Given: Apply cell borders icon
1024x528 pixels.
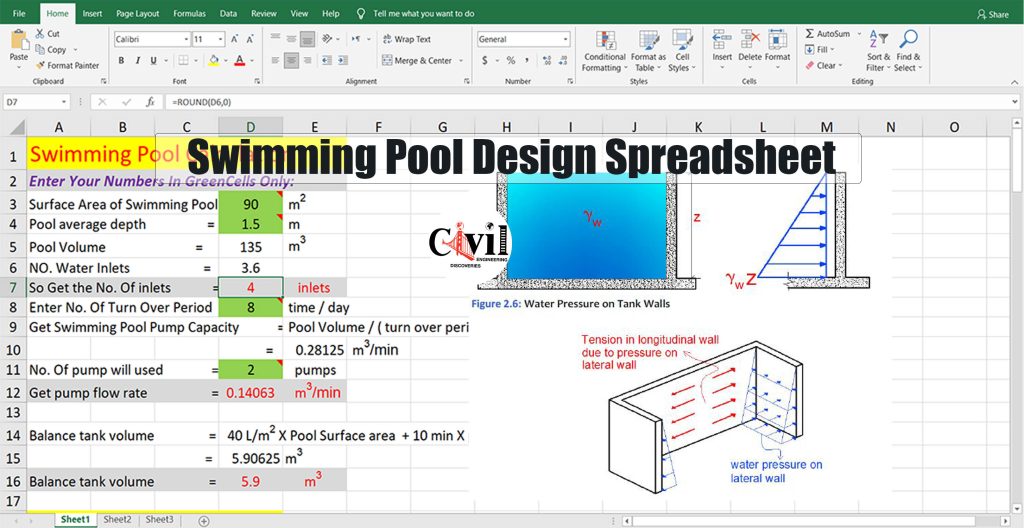Looking at the screenshot, I should click(x=183, y=61).
